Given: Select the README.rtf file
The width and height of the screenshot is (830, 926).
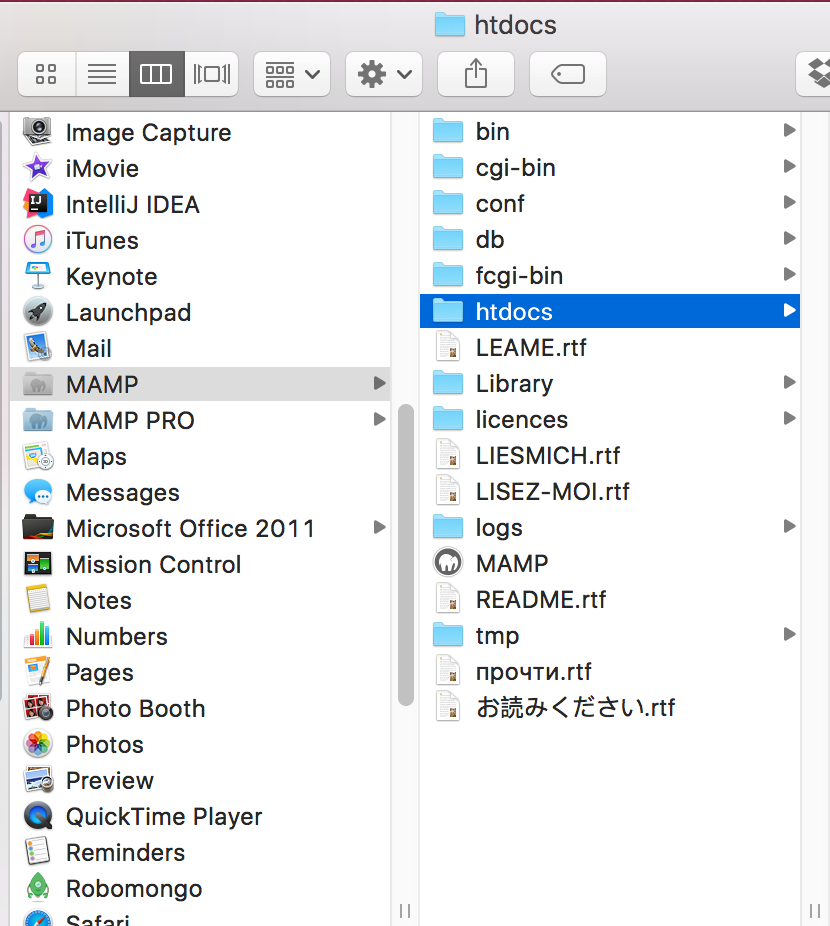Looking at the screenshot, I should [x=610, y=599].
